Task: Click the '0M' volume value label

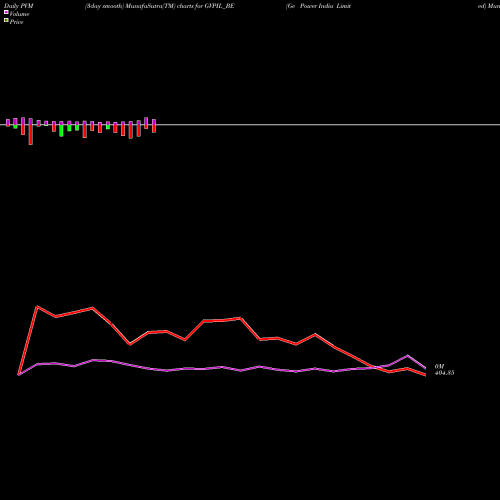Action: coord(439,366)
